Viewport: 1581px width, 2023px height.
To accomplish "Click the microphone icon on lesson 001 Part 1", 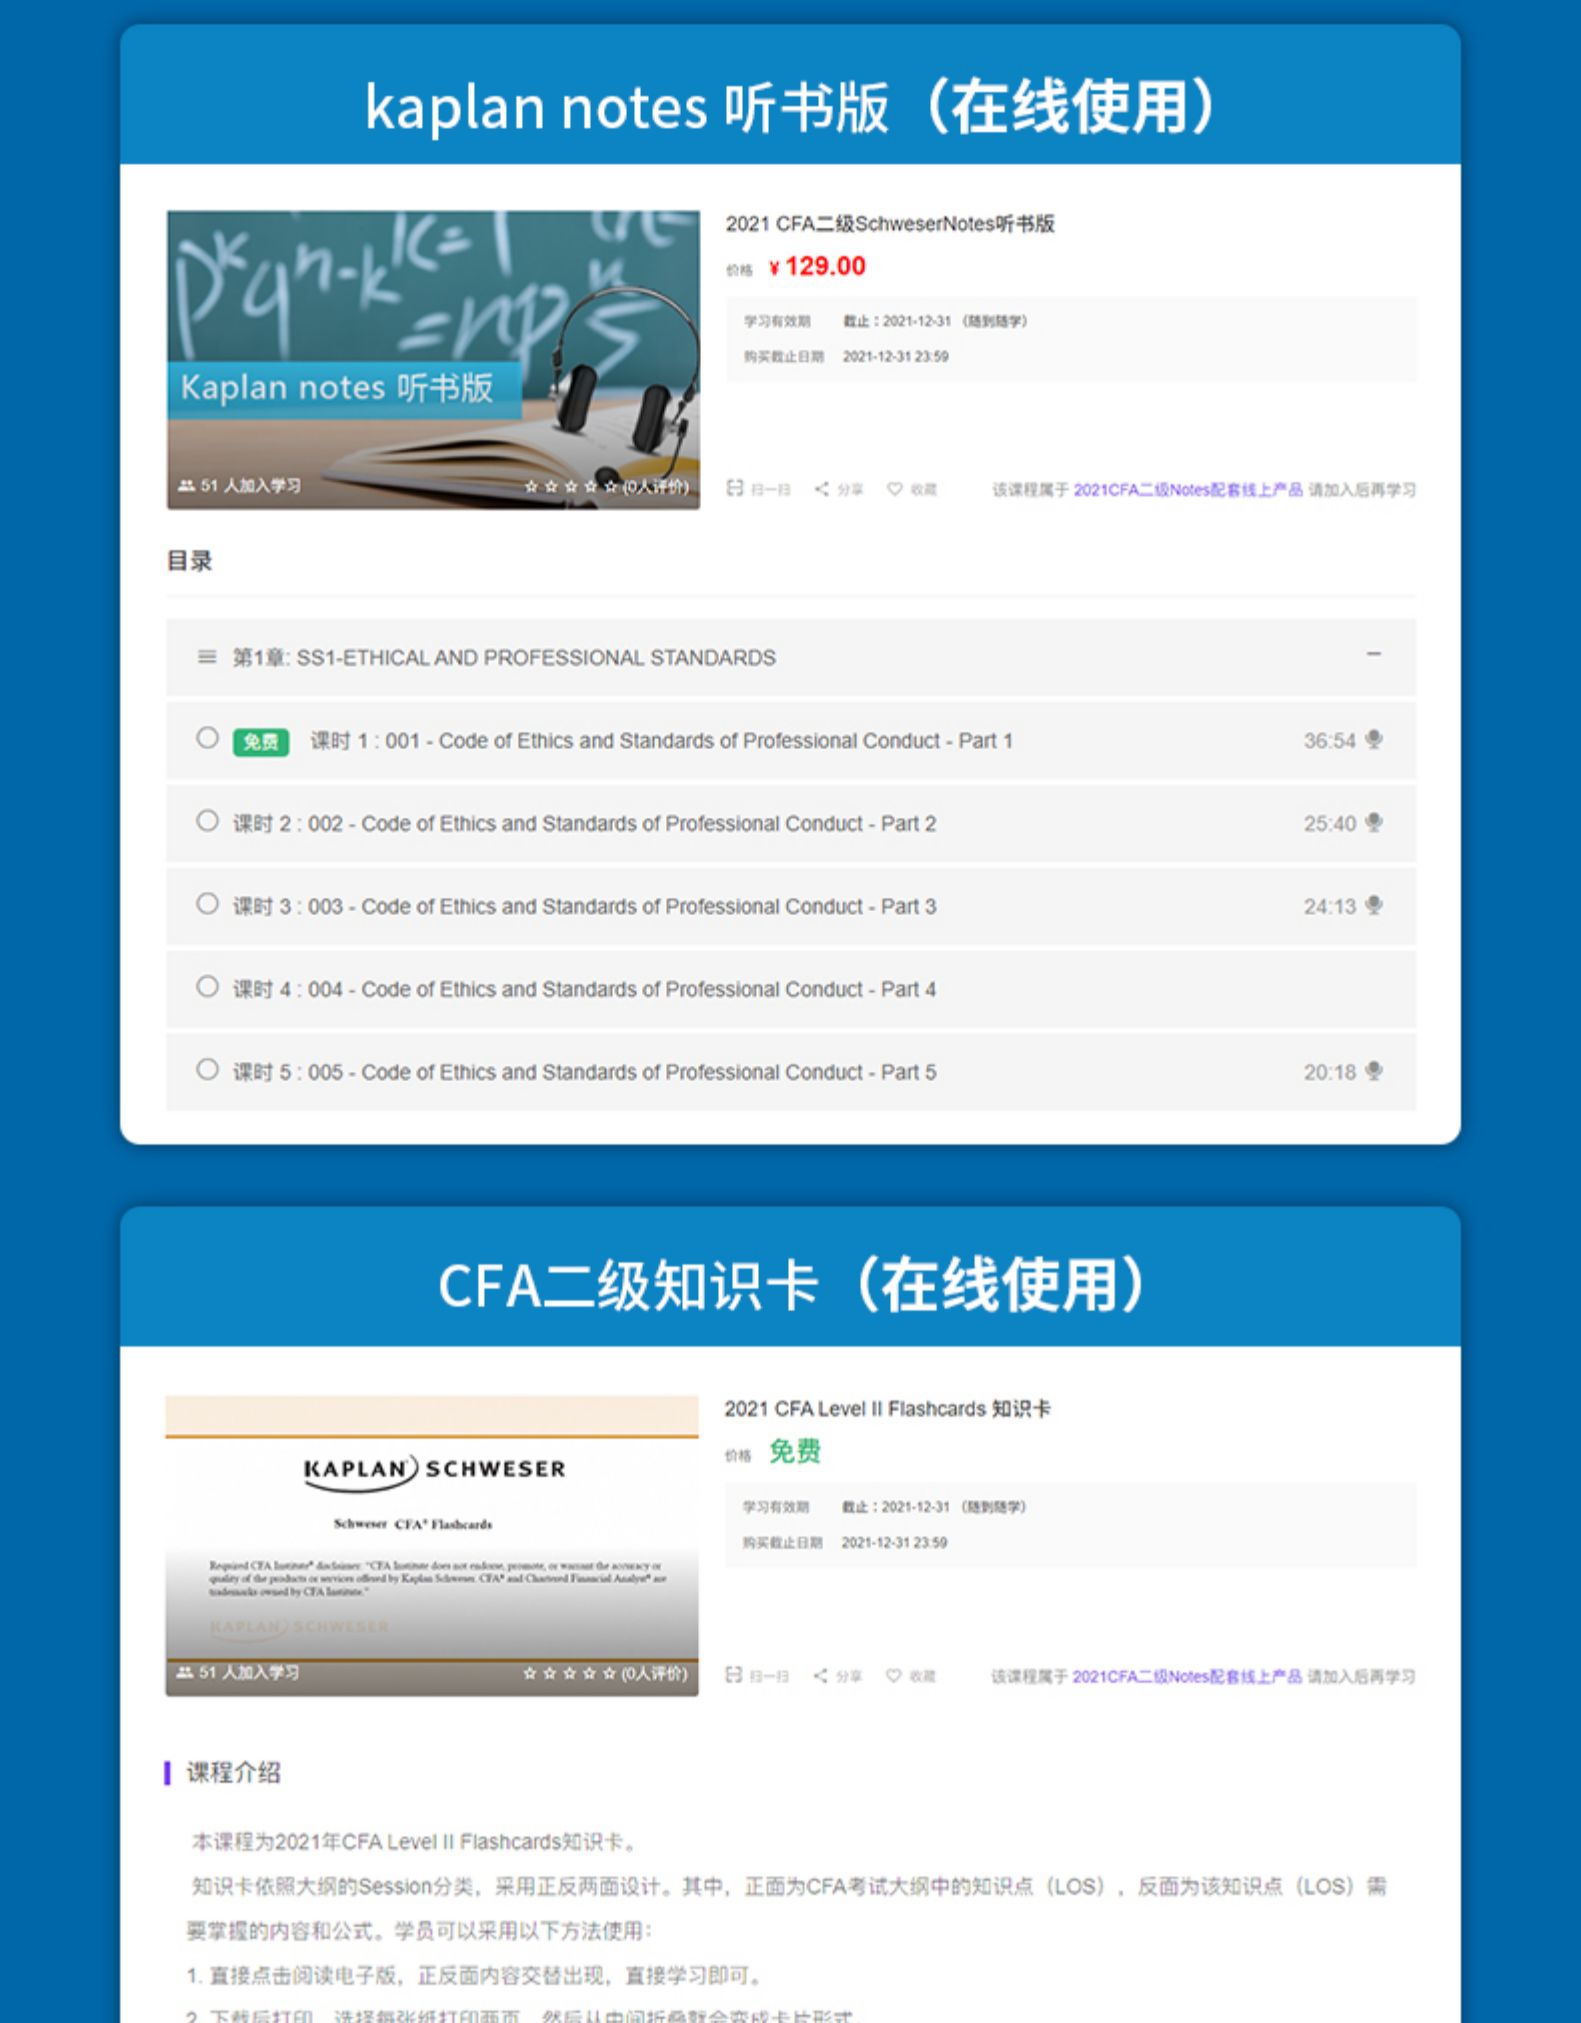I will click(x=1374, y=740).
